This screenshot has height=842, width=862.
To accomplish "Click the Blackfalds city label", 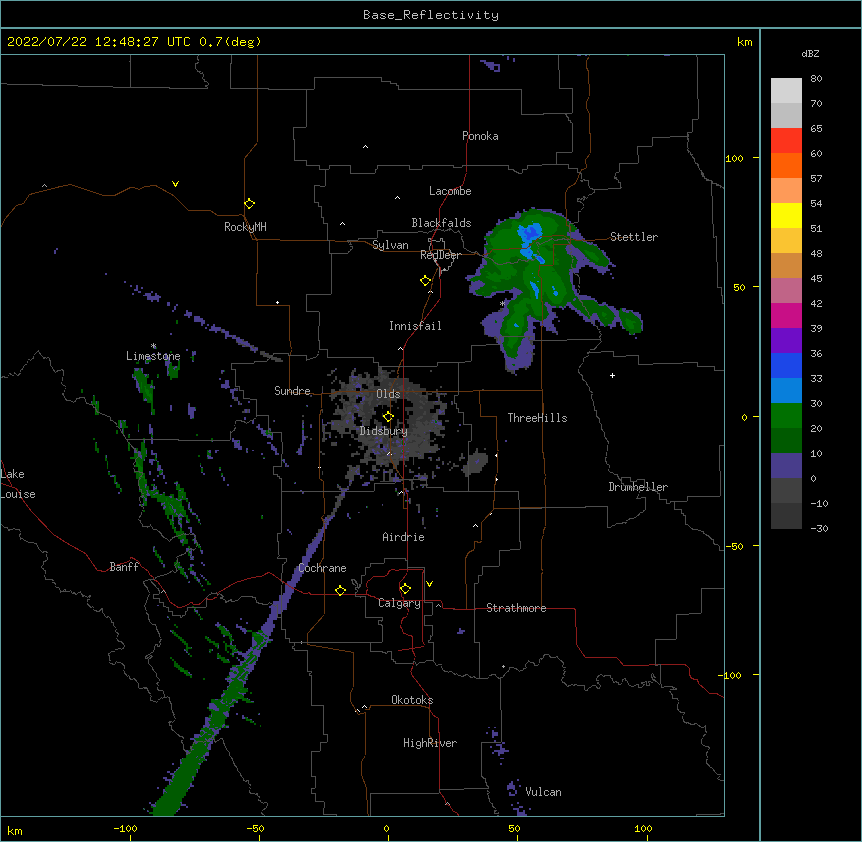I will point(441,223).
